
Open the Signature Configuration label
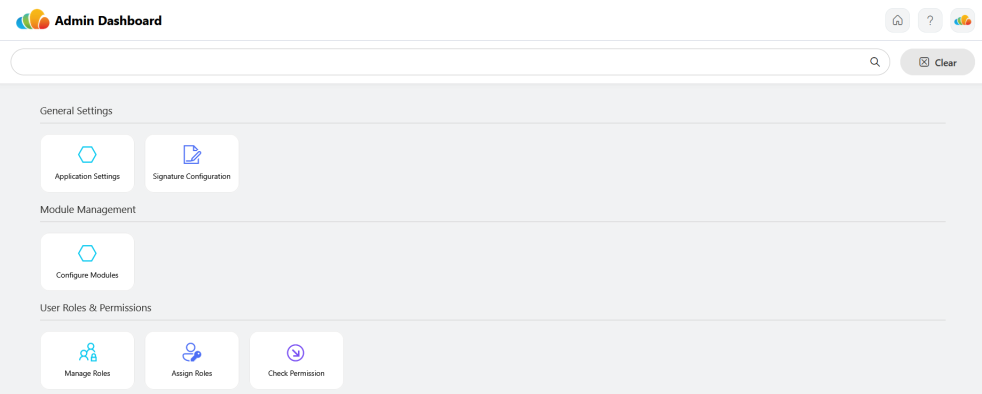click(192, 176)
